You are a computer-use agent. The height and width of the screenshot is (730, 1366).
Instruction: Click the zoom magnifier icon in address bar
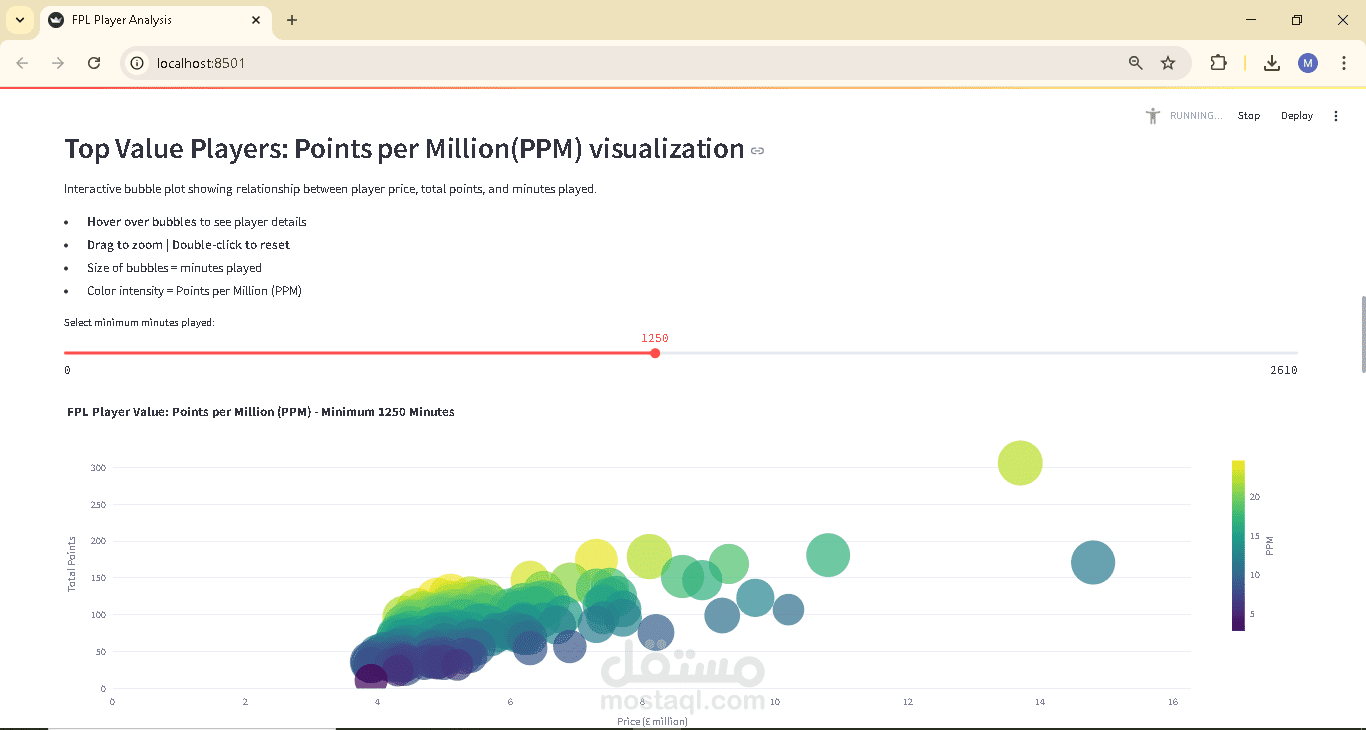click(x=1135, y=63)
